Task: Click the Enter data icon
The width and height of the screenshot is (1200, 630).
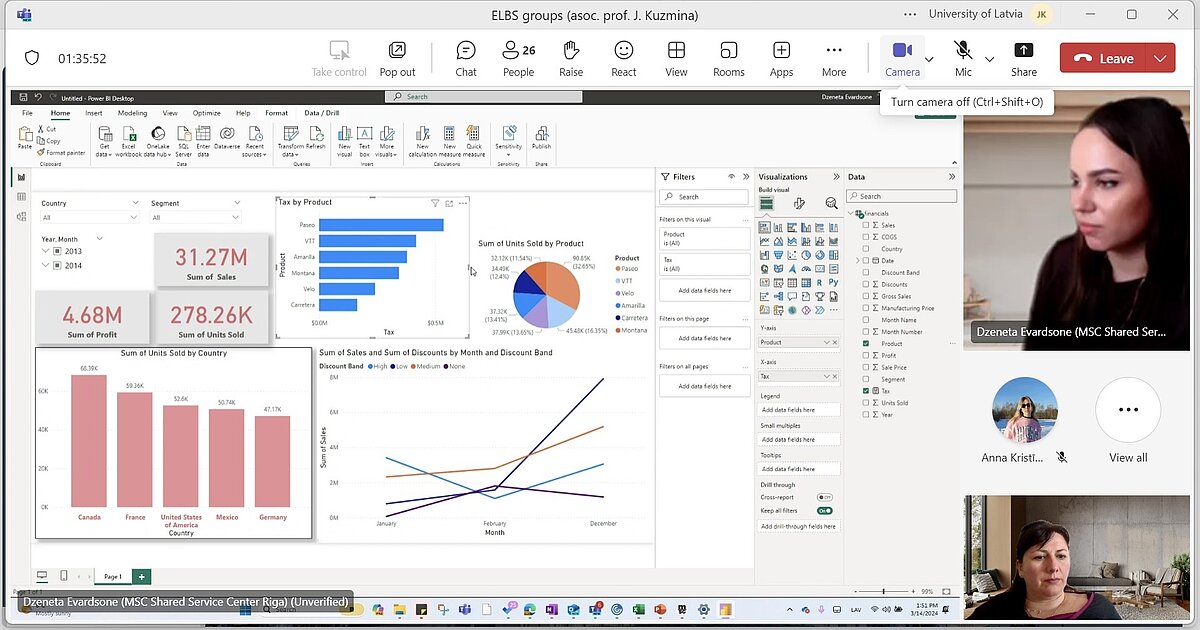Action: [204, 140]
